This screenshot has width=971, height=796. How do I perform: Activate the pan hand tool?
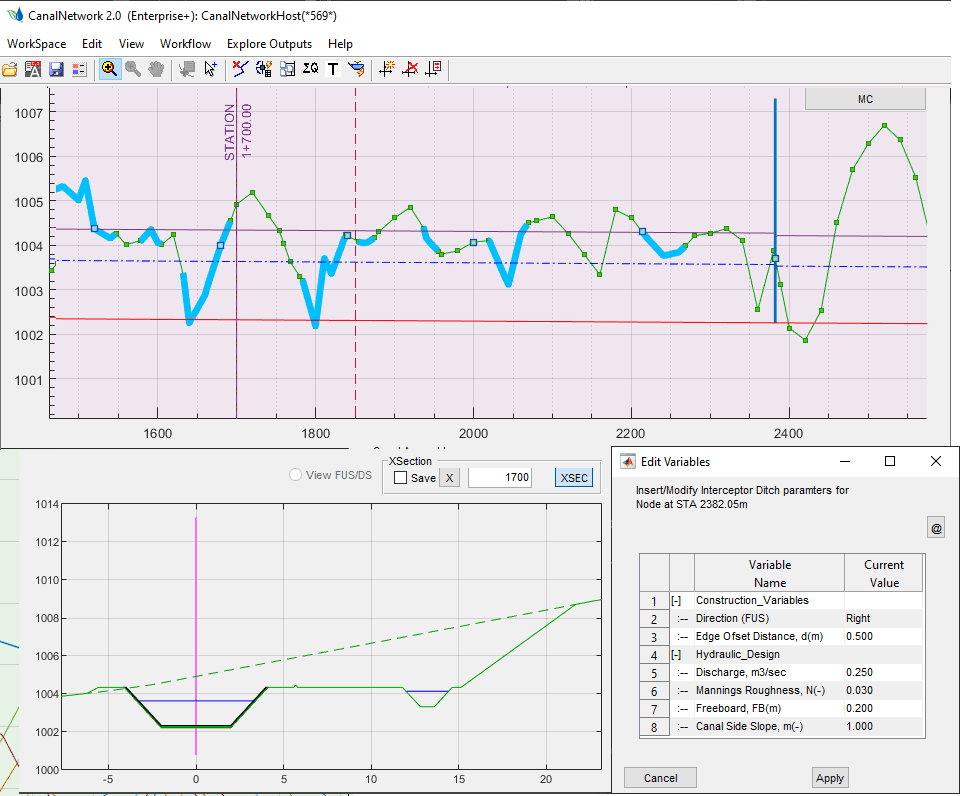(x=156, y=69)
